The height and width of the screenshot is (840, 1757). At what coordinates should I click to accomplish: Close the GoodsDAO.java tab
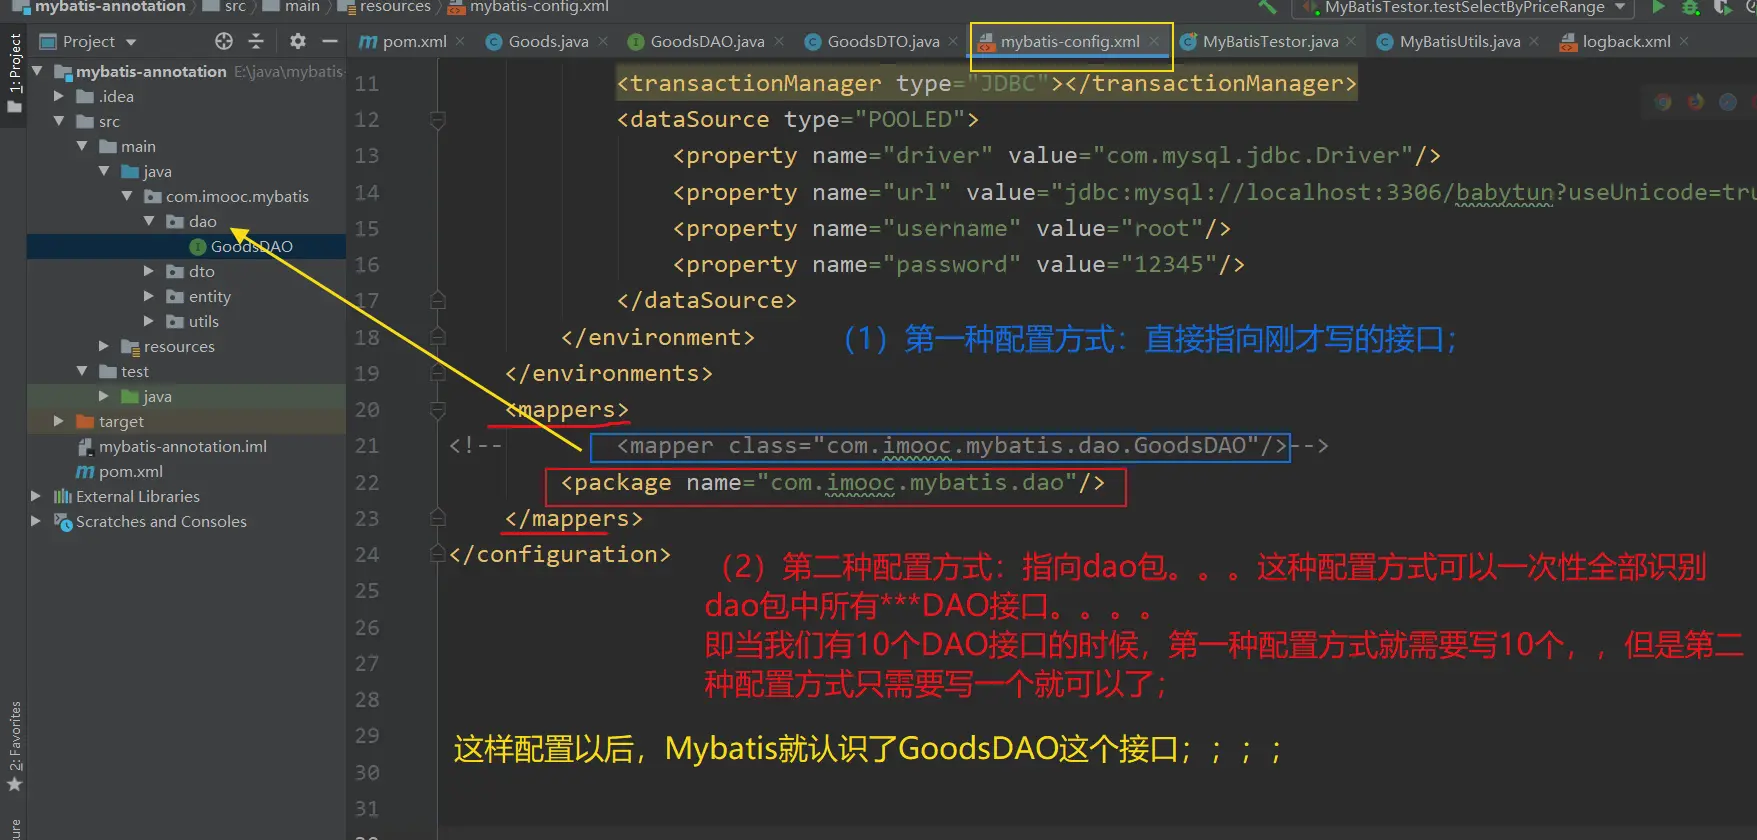click(x=779, y=41)
